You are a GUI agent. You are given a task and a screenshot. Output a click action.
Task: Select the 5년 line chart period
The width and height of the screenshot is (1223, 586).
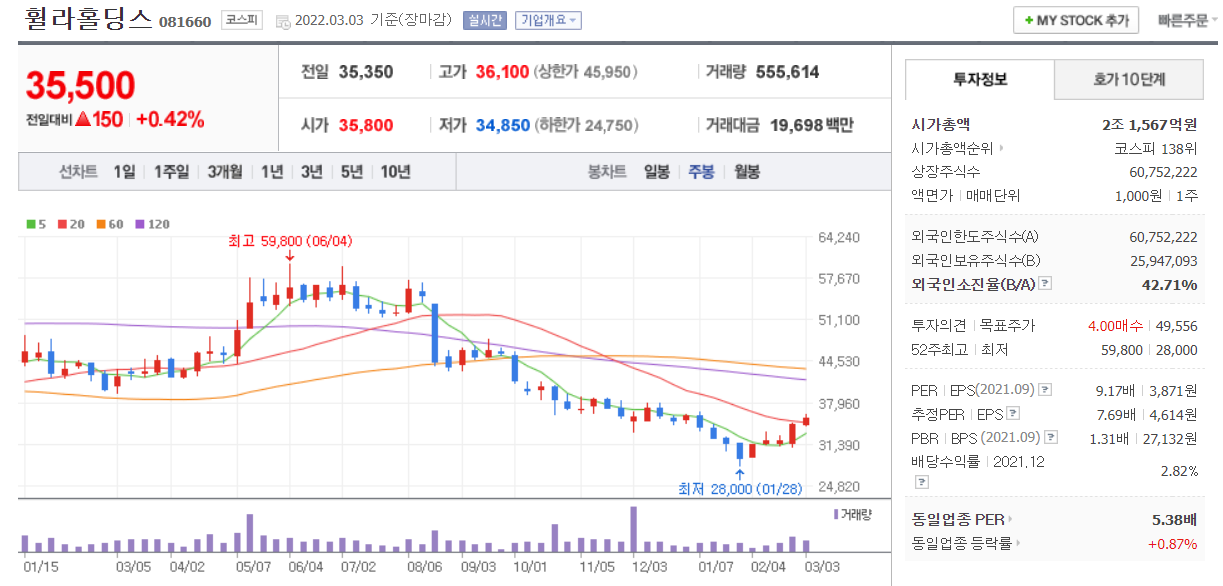tap(351, 171)
